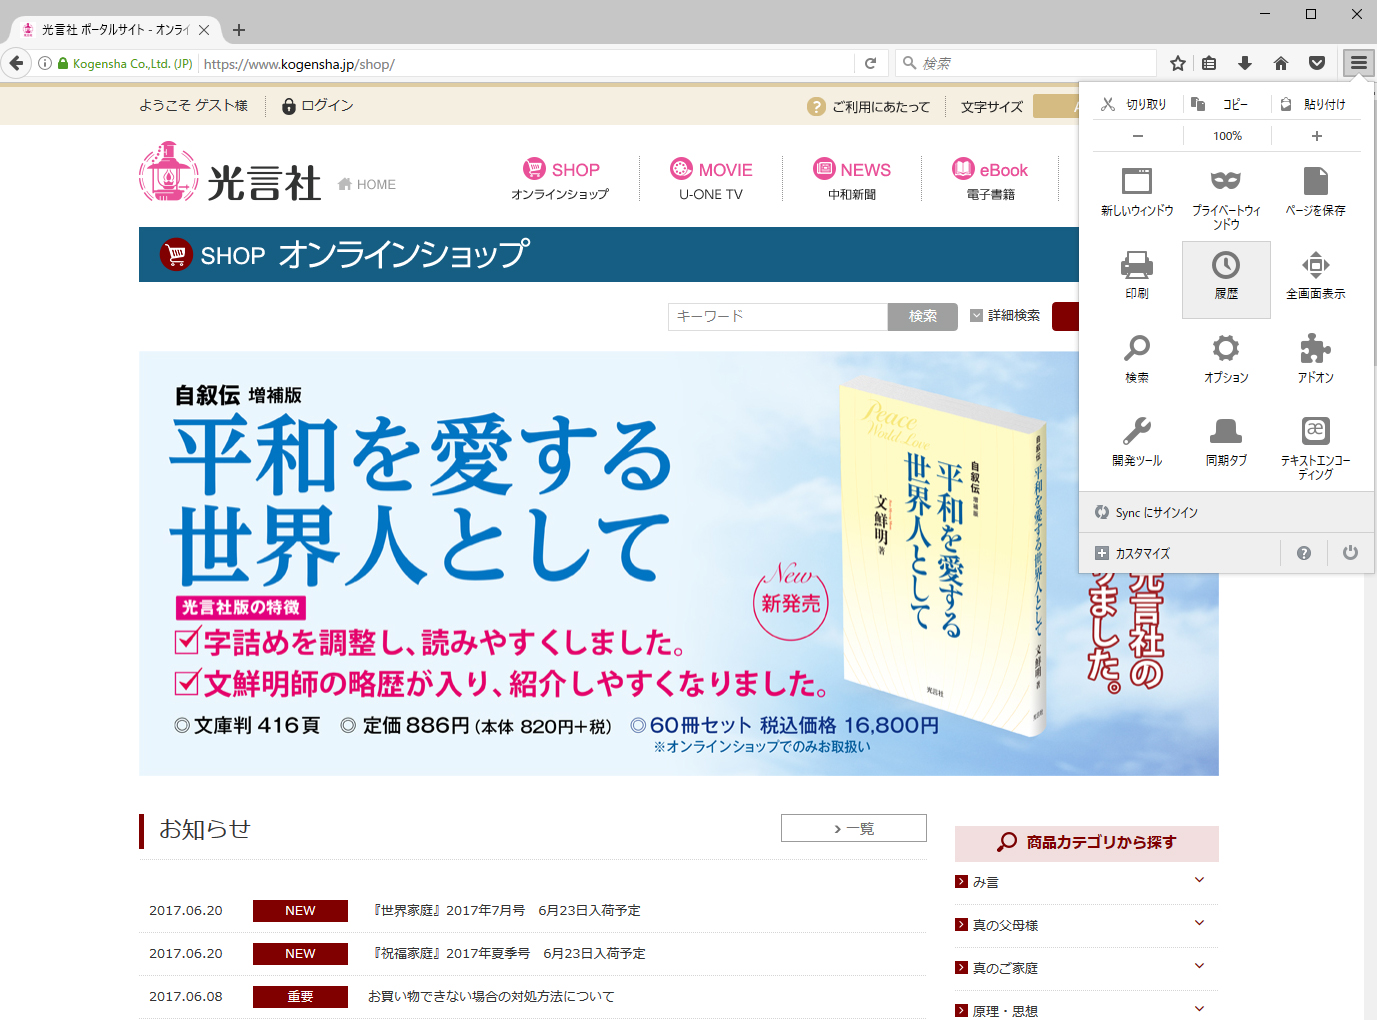This screenshot has width=1377, height=1020.
Task: Open the Pocket icon in toolbar
Action: click(x=1317, y=63)
